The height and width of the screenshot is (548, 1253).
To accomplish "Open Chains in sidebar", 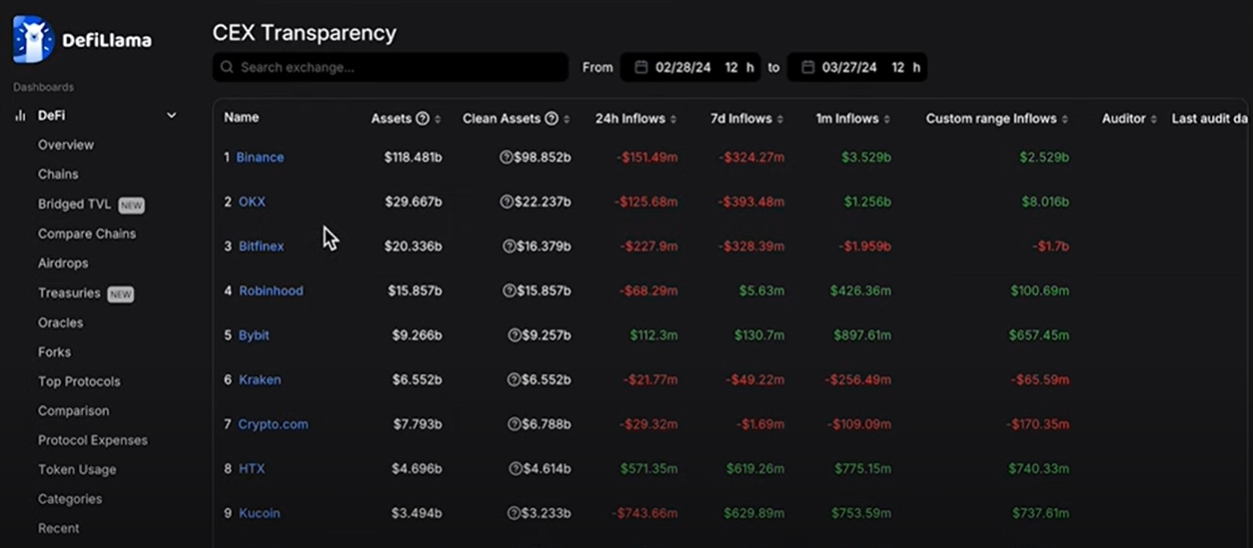I will click(x=58, y=174).
